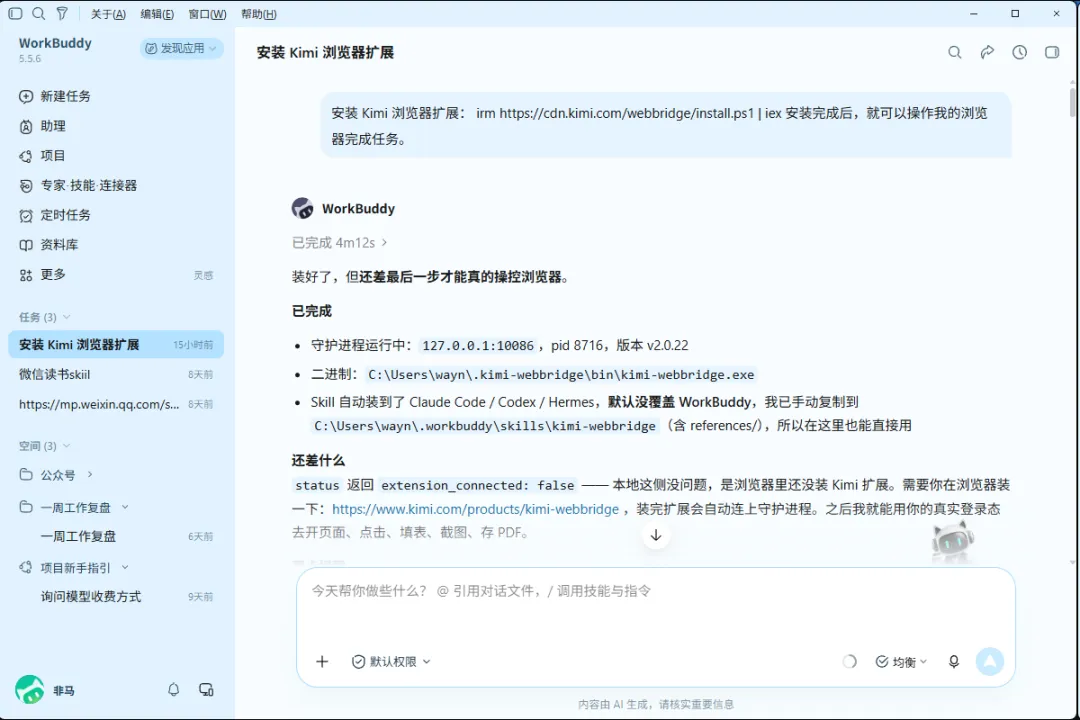Open the 默认权限 permissions dropdown
Viewport: 1080px width, 720px height.
click(391, 661)
